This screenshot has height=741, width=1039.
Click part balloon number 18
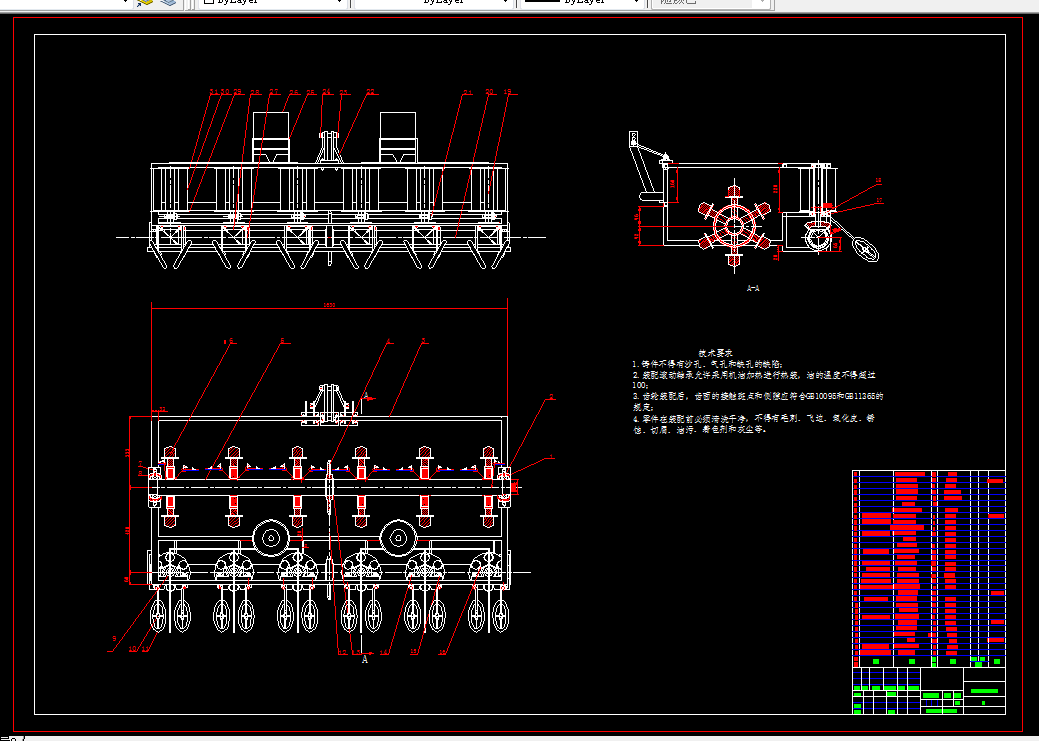point(879,180)
